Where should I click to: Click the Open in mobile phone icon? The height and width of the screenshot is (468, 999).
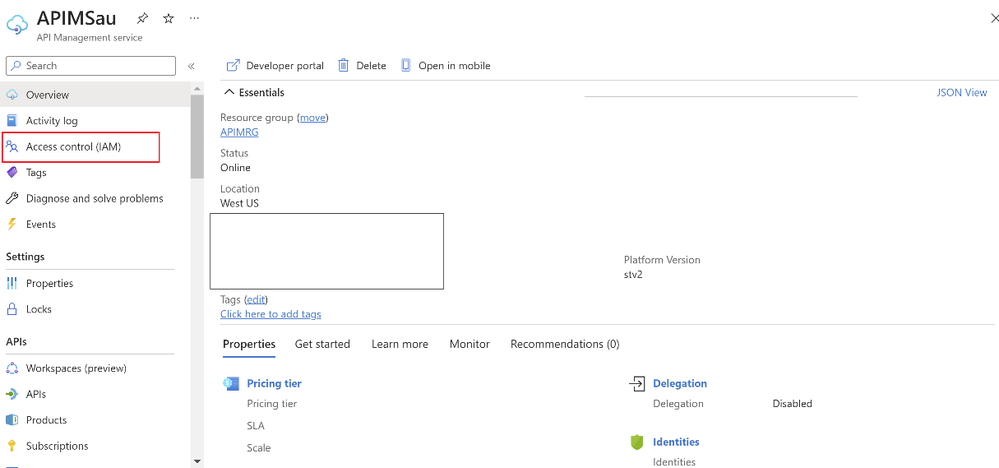point(406,65)
